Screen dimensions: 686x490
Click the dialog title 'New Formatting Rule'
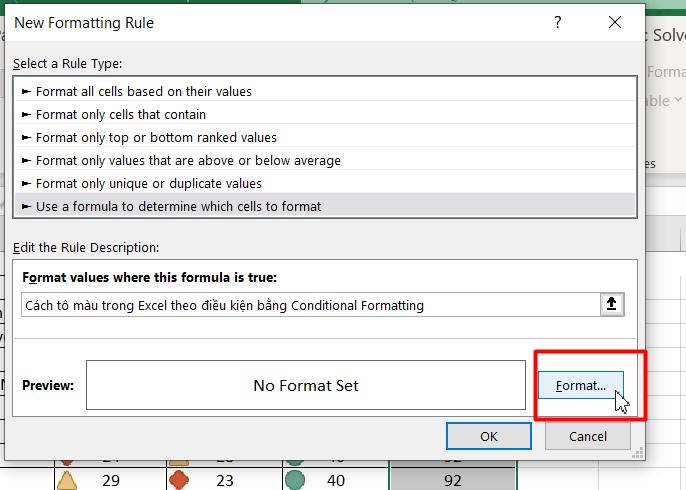pos(84,23)
